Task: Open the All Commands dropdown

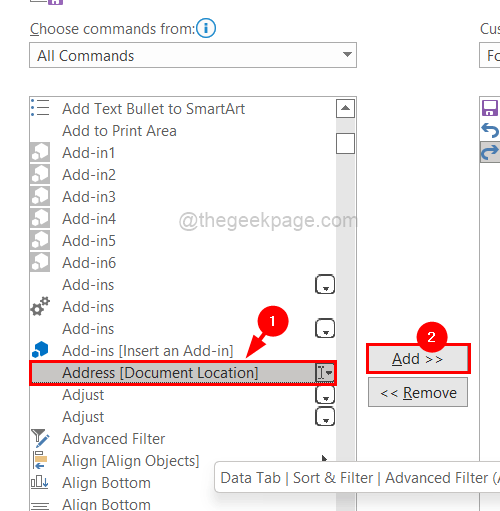Action: tap(193, 55)
